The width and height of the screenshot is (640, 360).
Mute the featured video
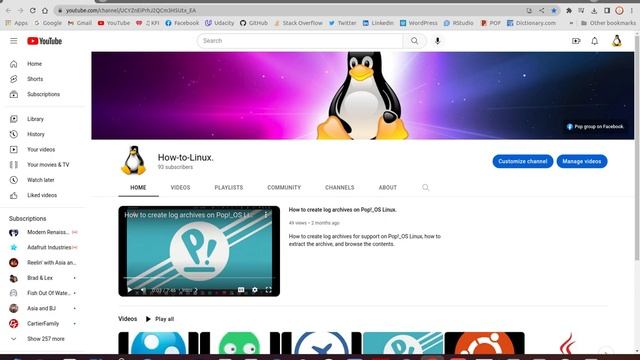[143, 290]
